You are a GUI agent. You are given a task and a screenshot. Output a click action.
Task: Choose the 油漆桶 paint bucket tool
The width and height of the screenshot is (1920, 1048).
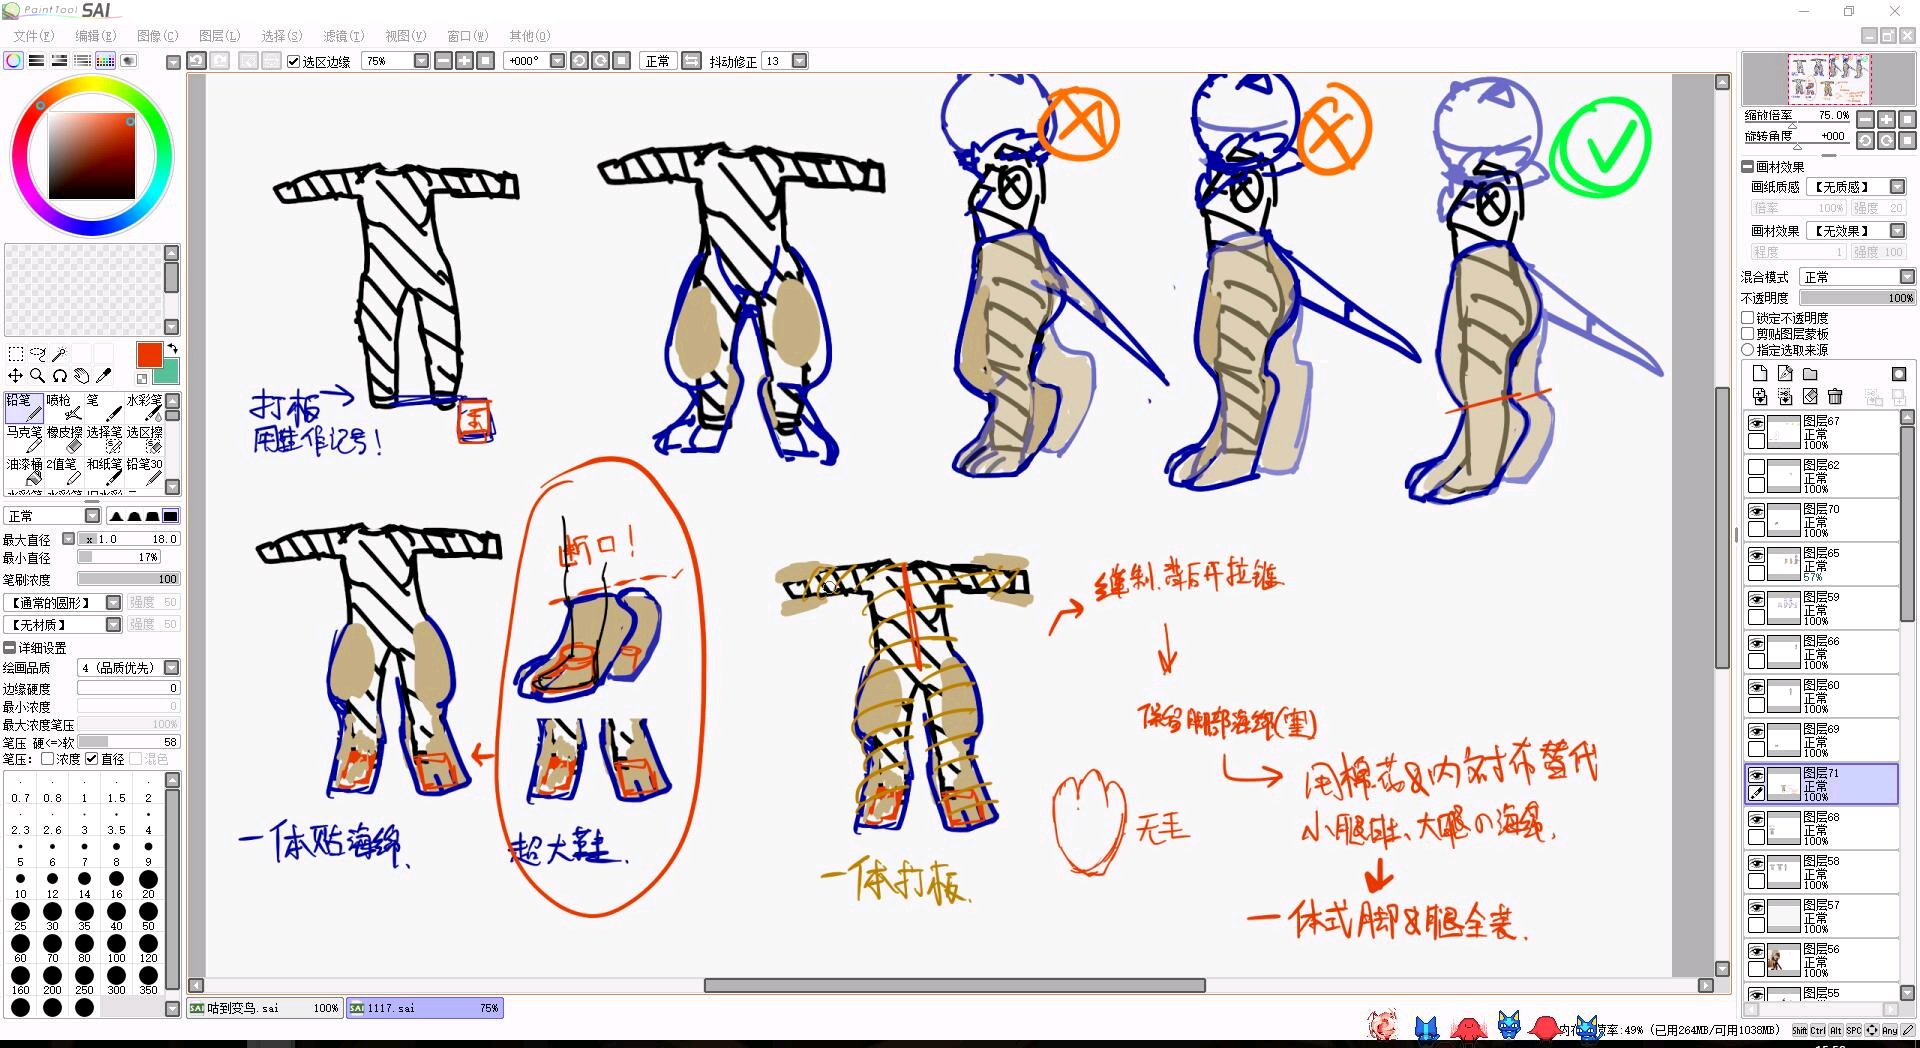click(x=24, y=471)
